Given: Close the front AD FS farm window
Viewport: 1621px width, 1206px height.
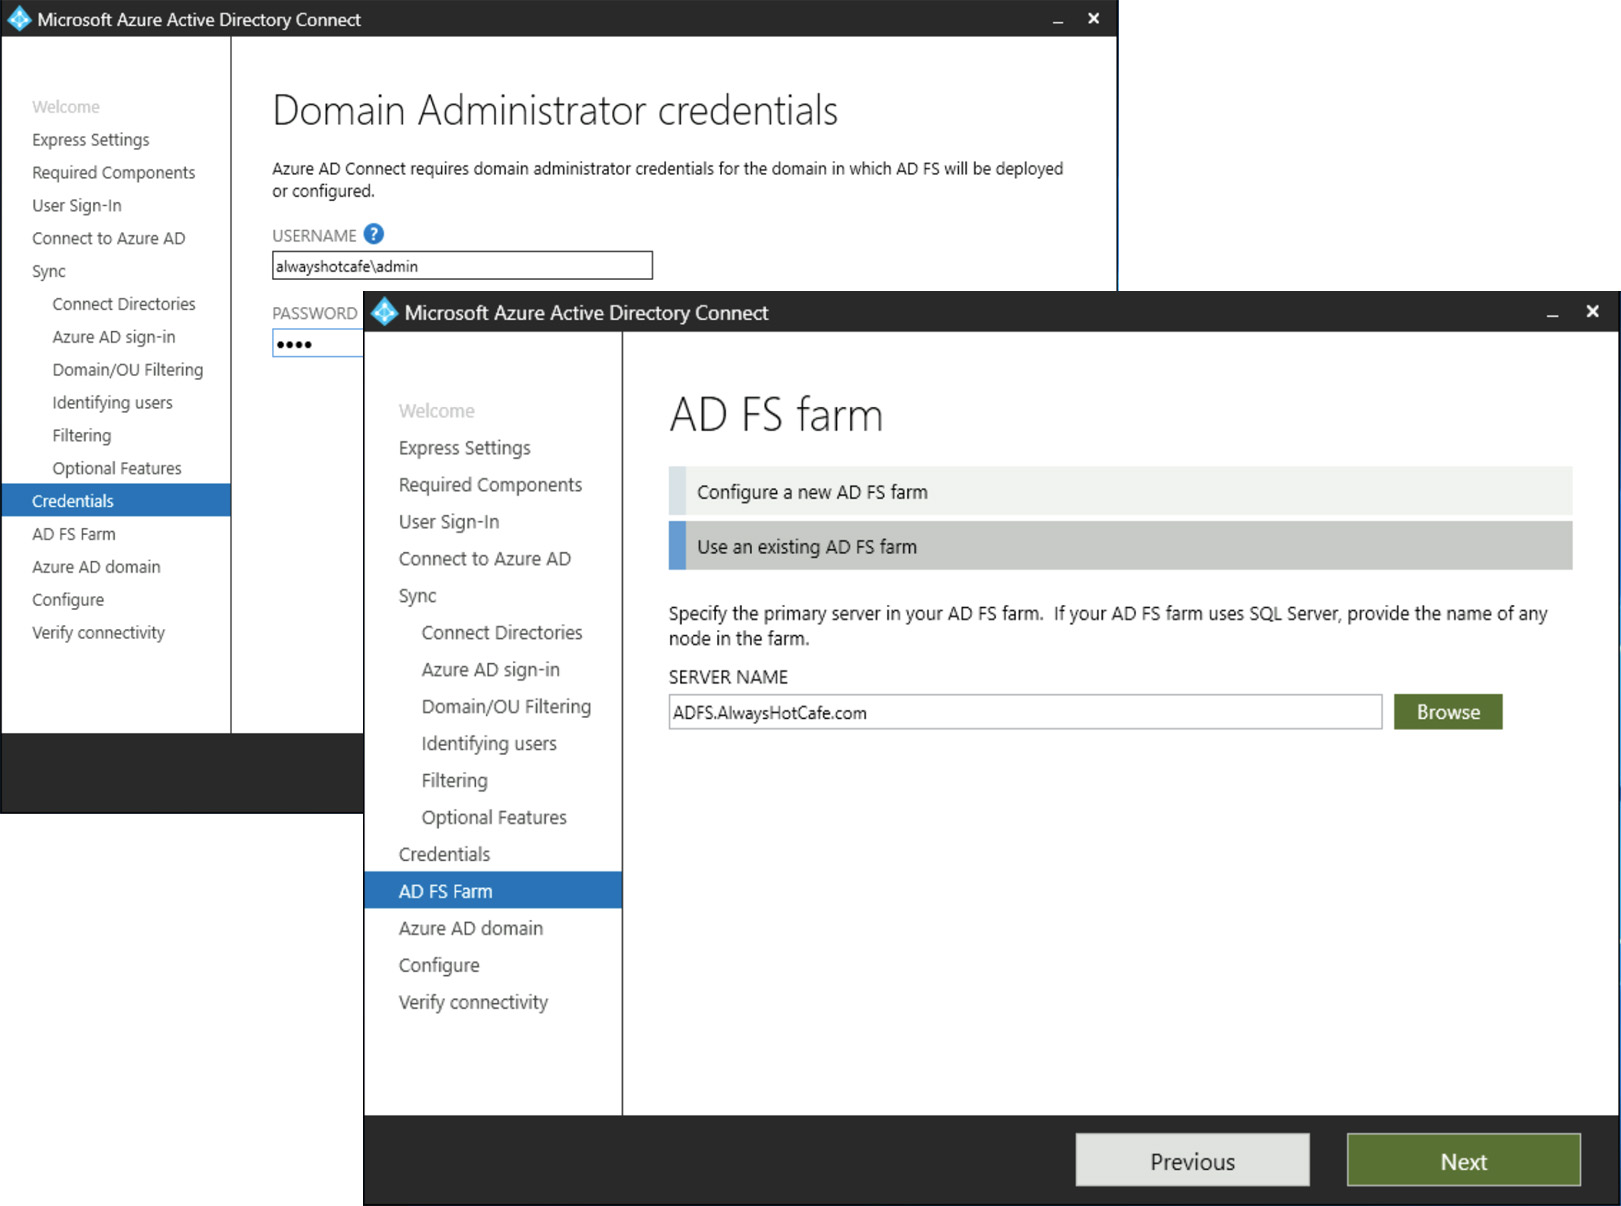Looking at the screenshot, I should [x=1592, y=312].
